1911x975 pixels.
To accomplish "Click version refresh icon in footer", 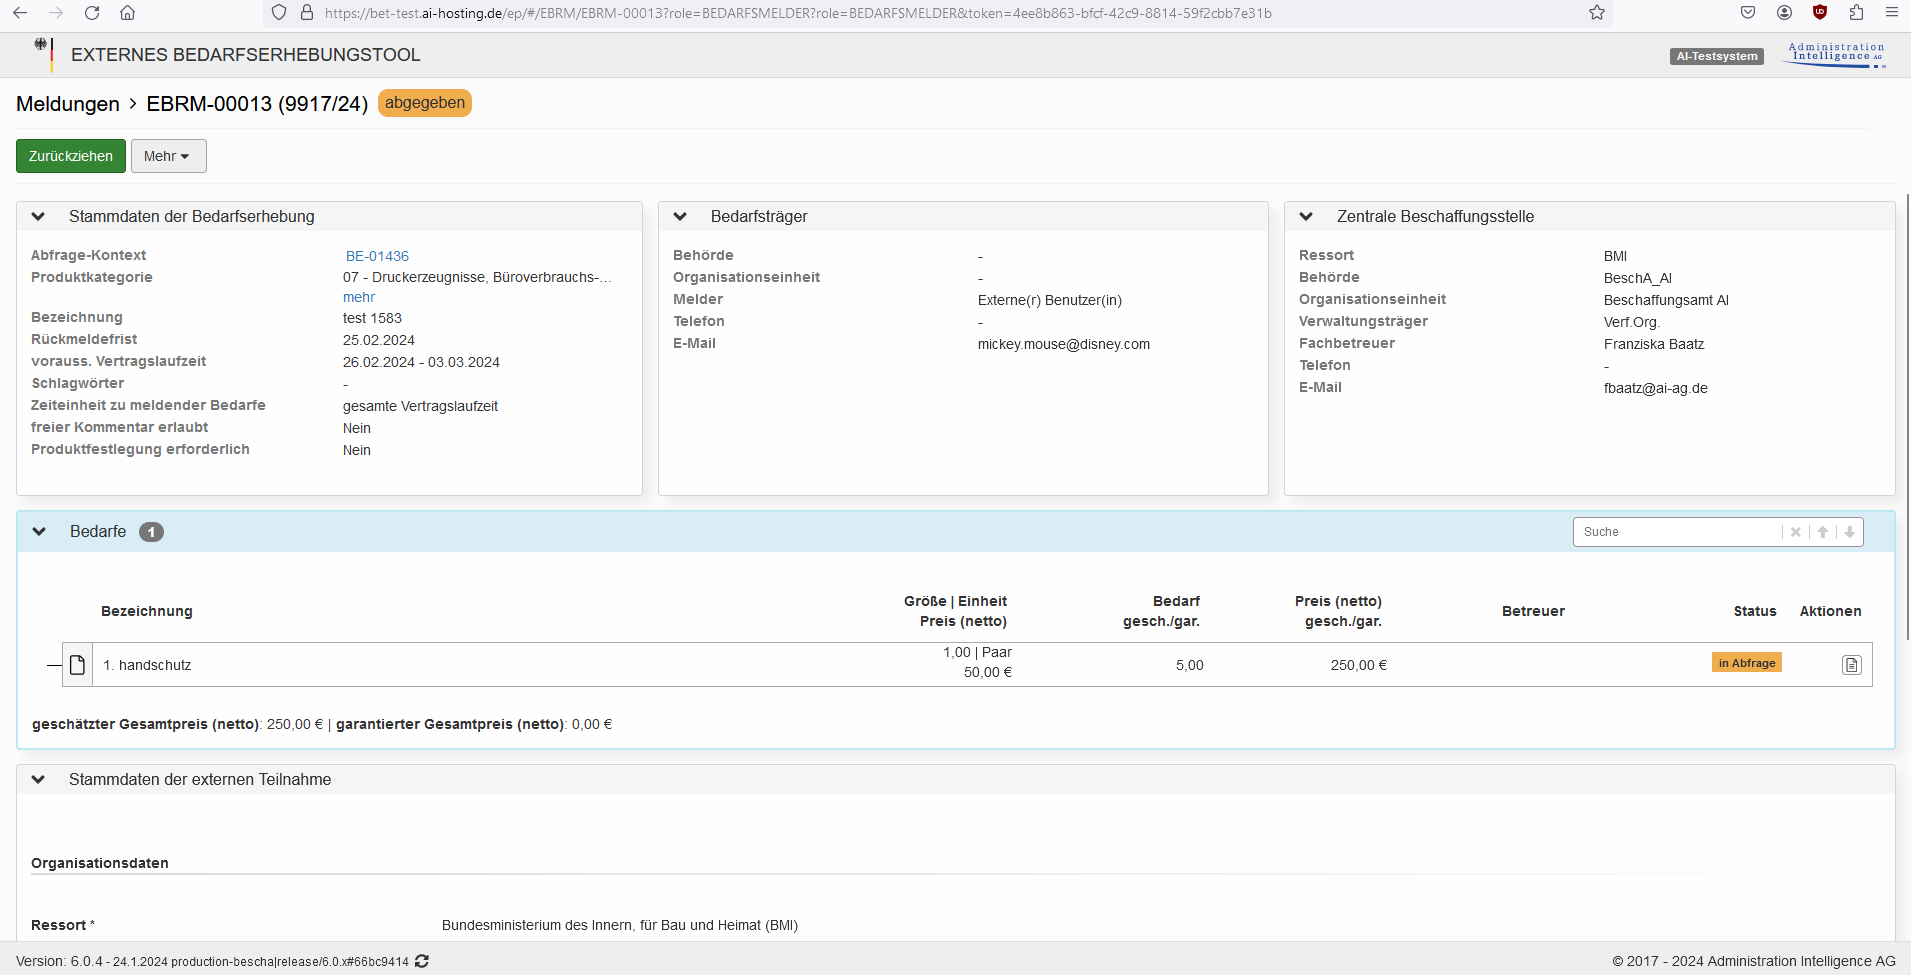I will click(422, 961).
